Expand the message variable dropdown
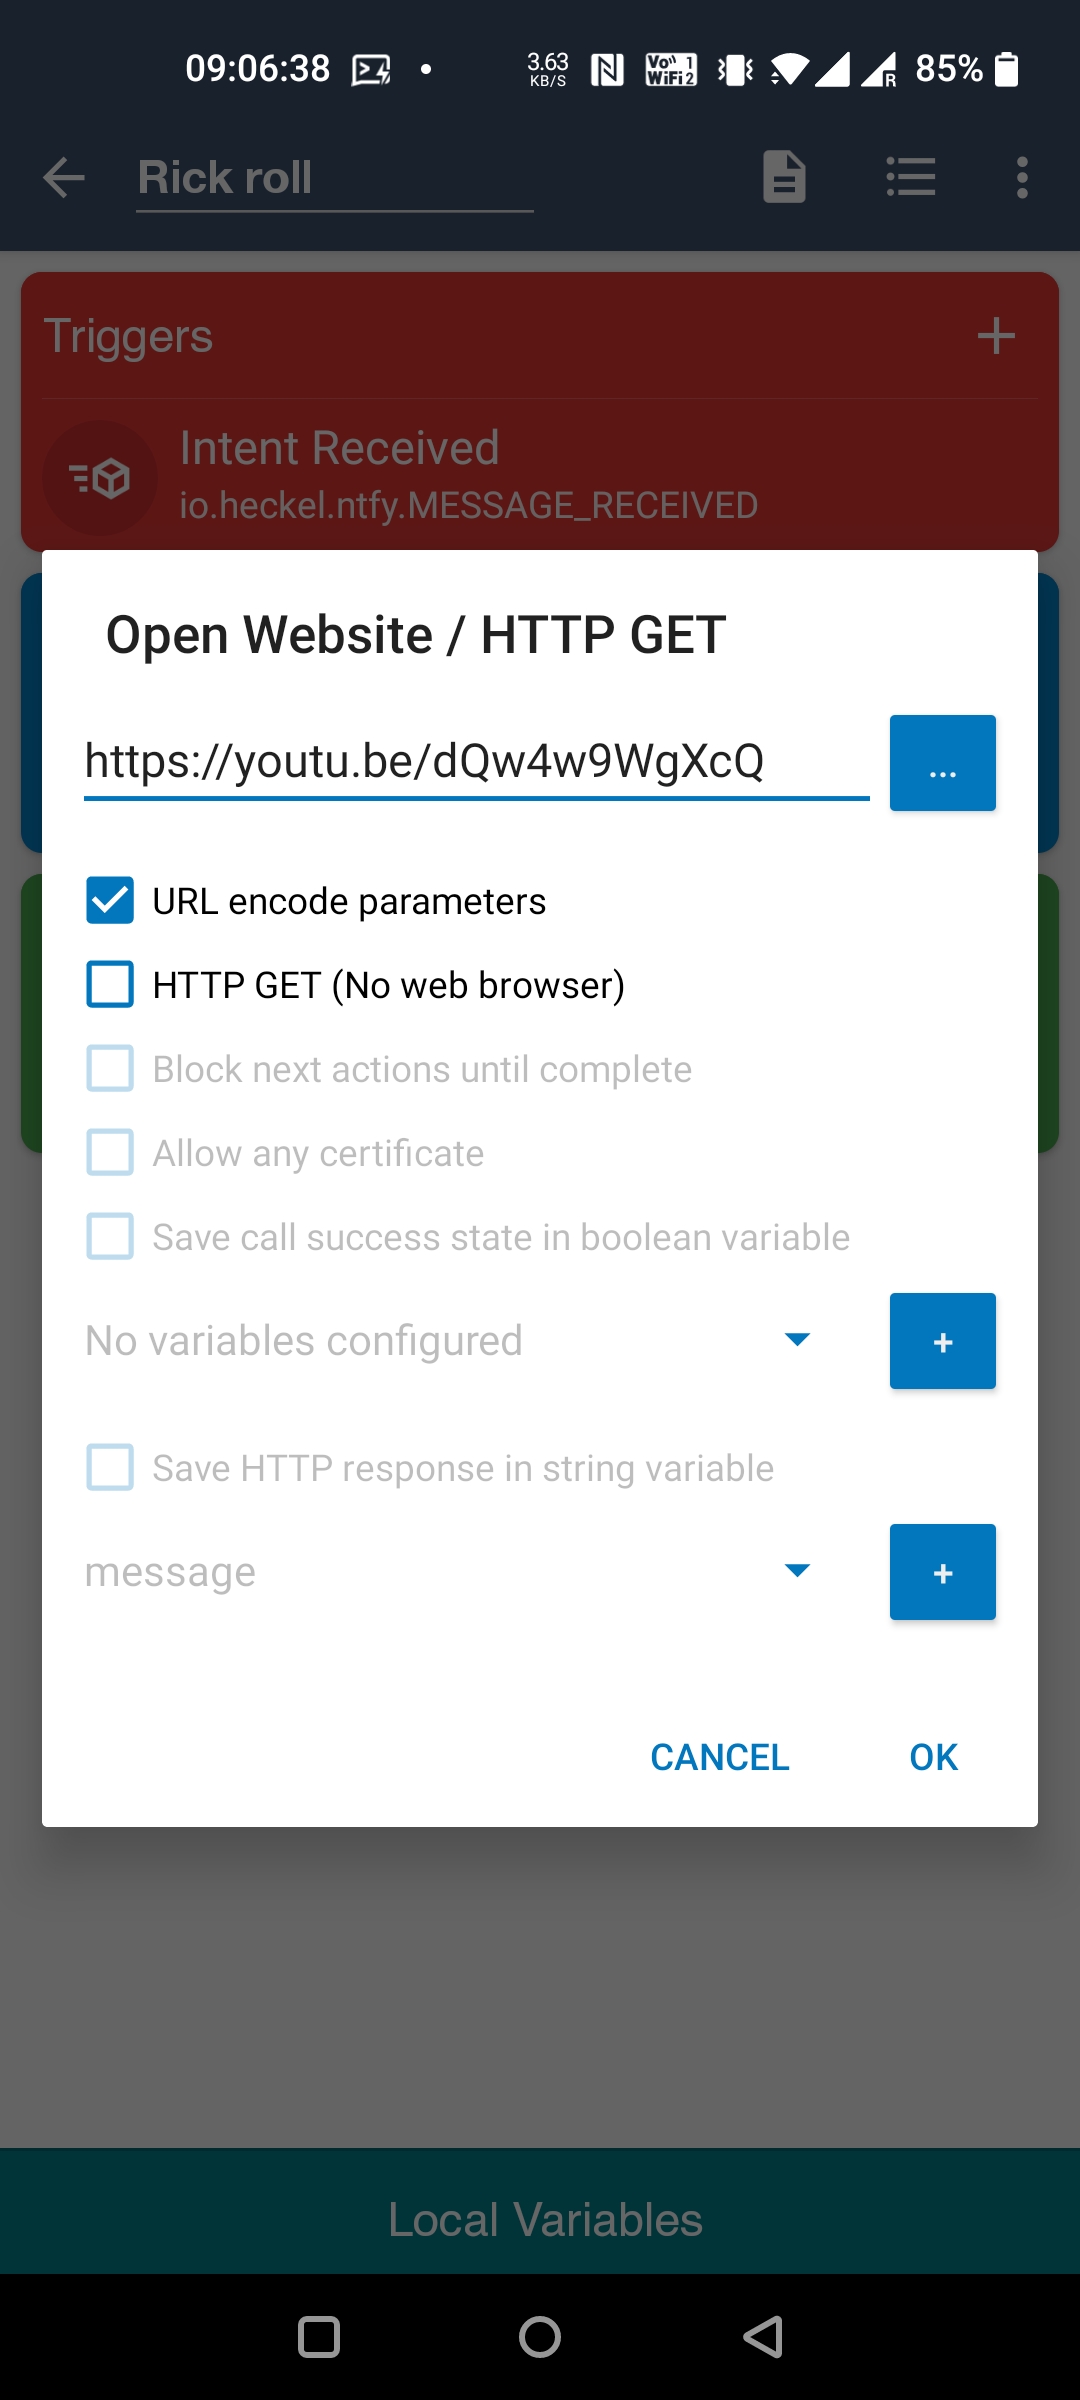 (x=796, y=1571)
